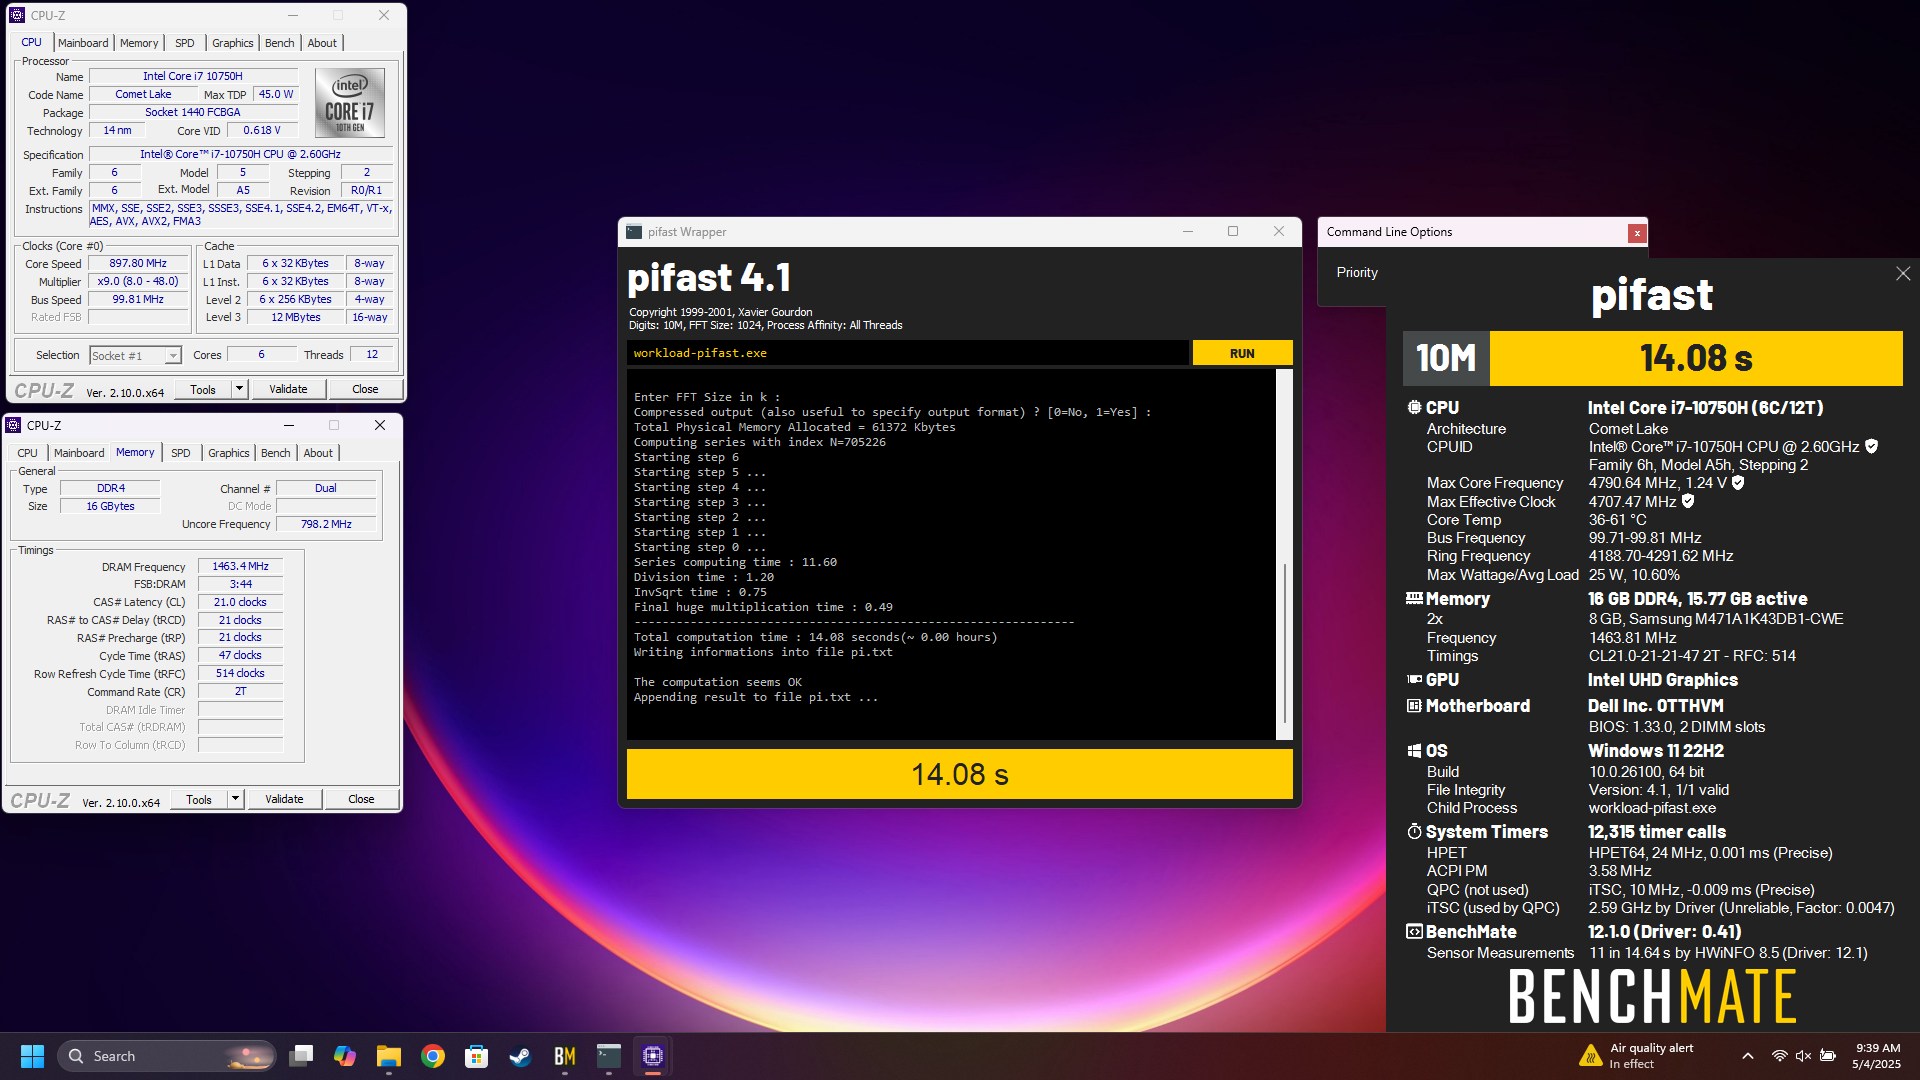Click the Core Speed value 897.80 MHz

(138, 263)
